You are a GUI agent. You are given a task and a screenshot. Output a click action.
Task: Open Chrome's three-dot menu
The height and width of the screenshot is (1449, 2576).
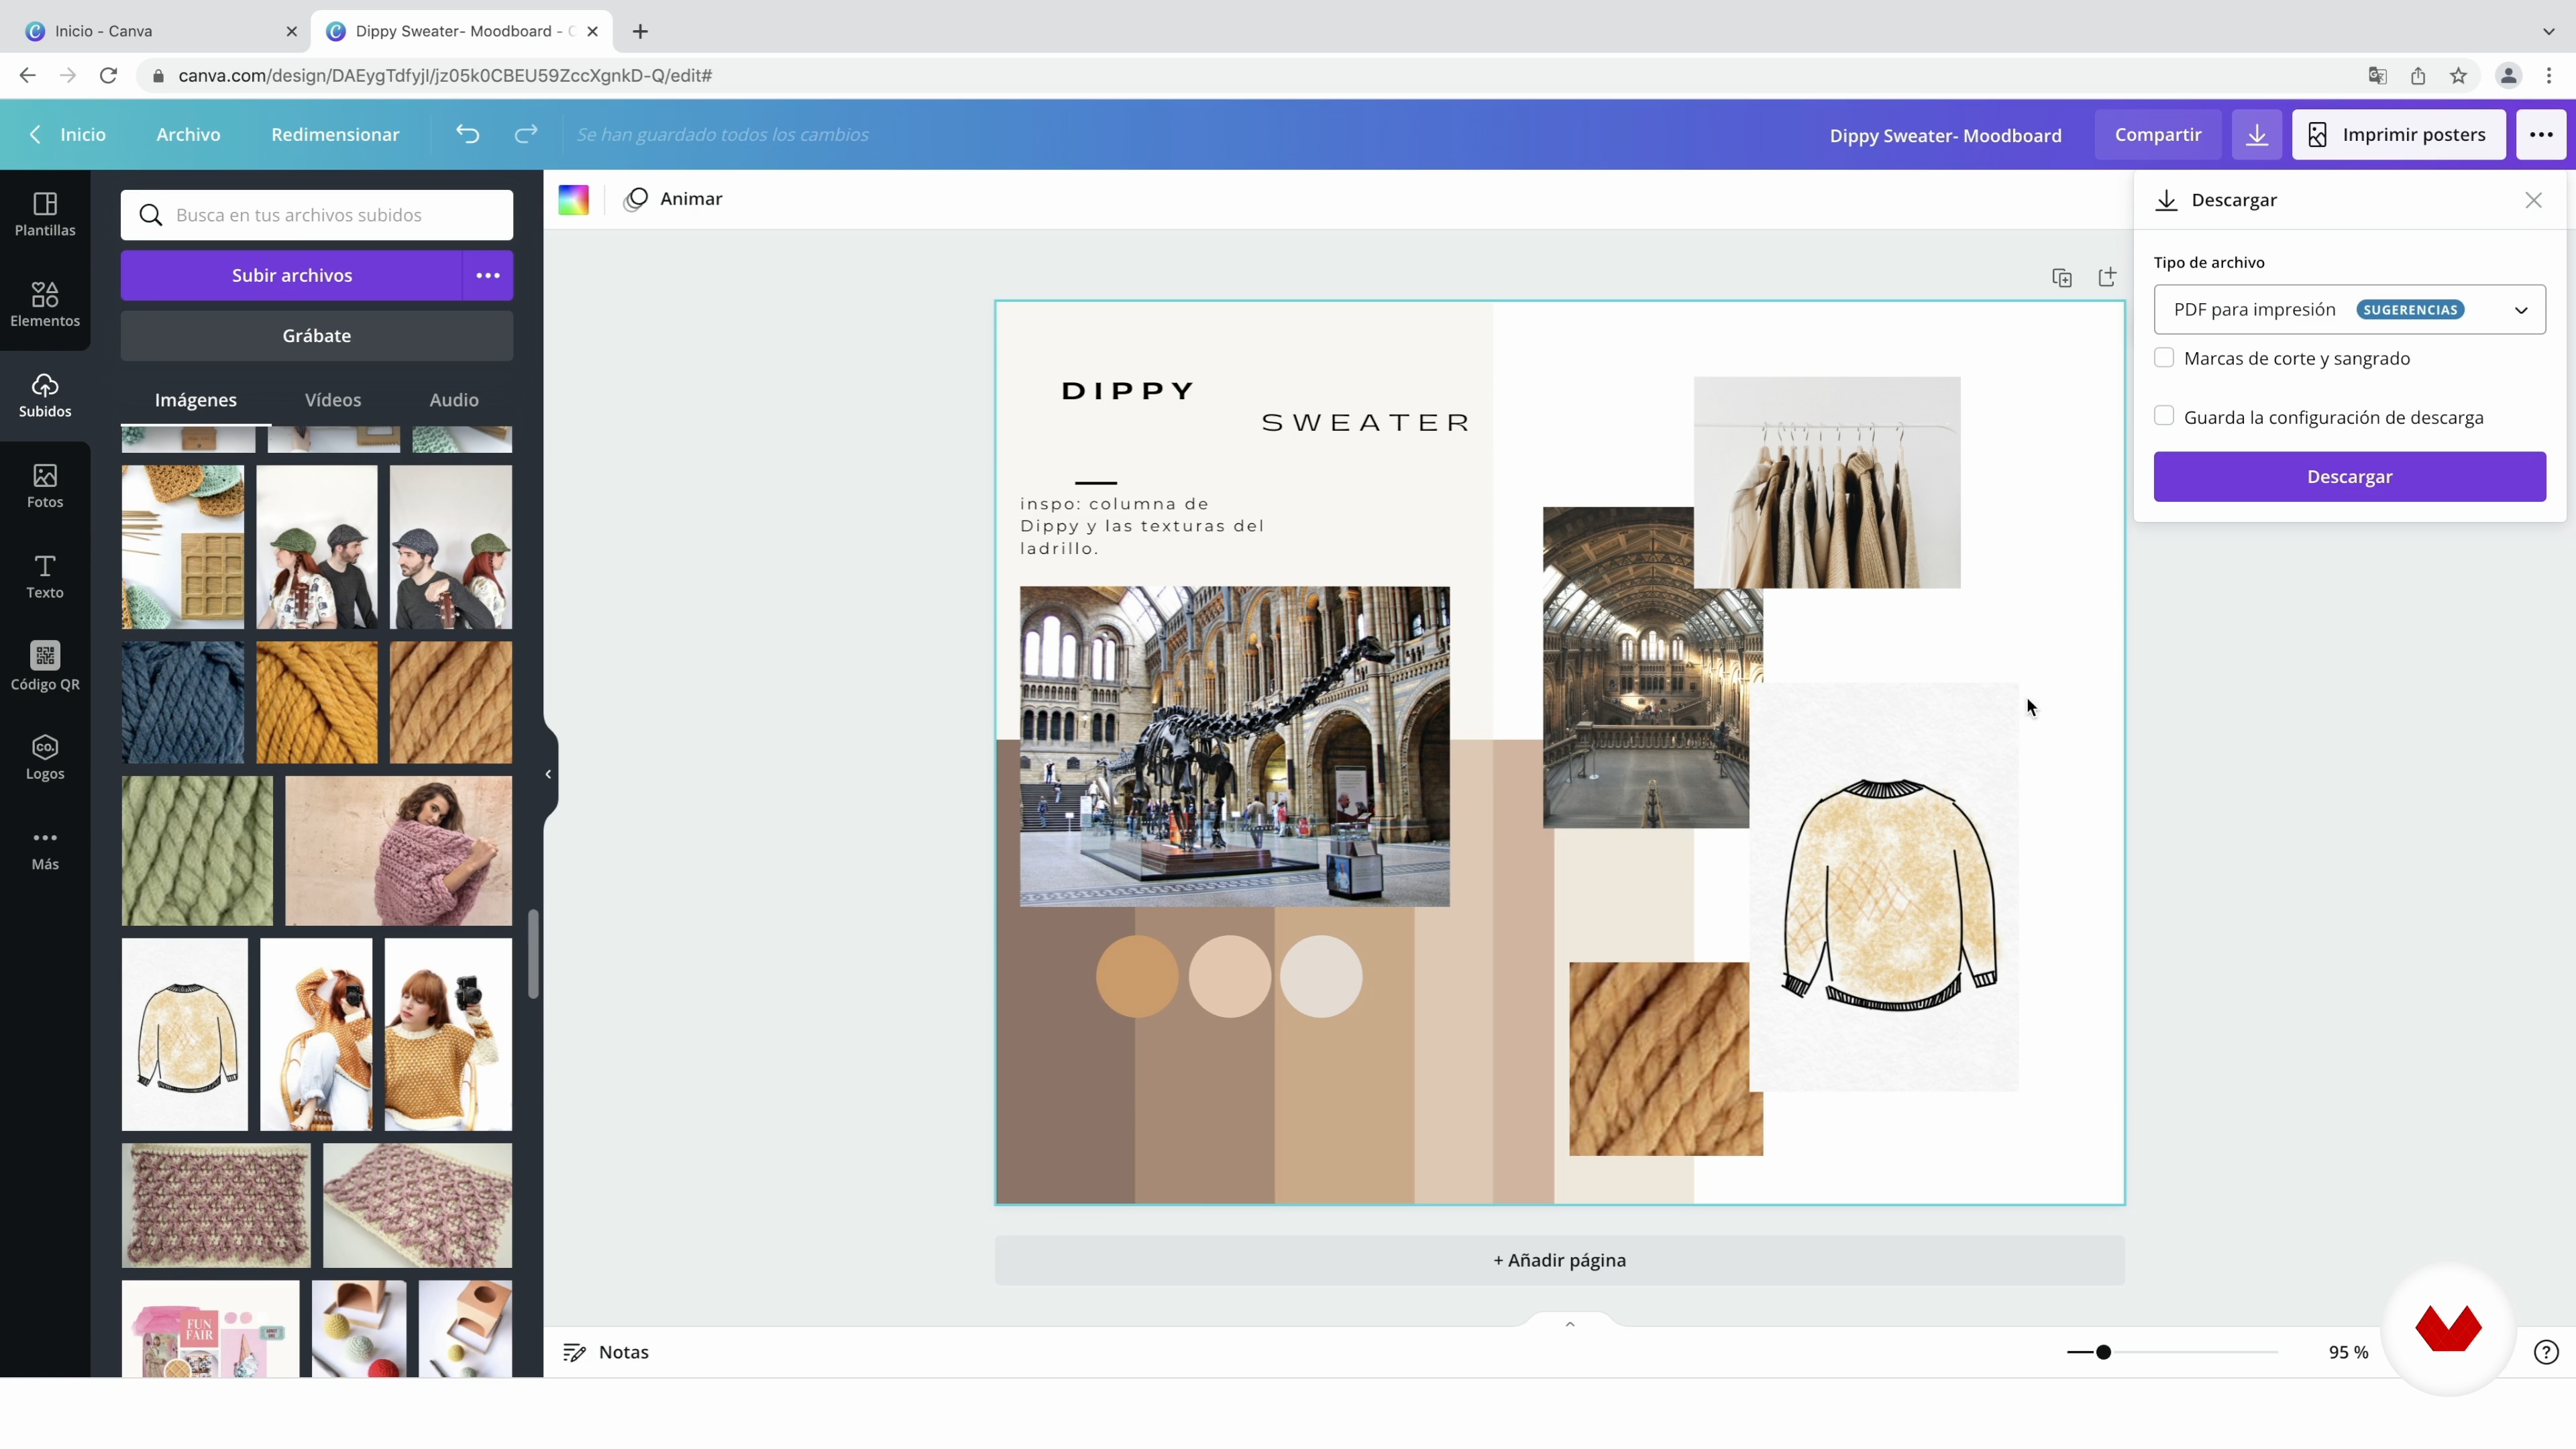click(2549, 76)
